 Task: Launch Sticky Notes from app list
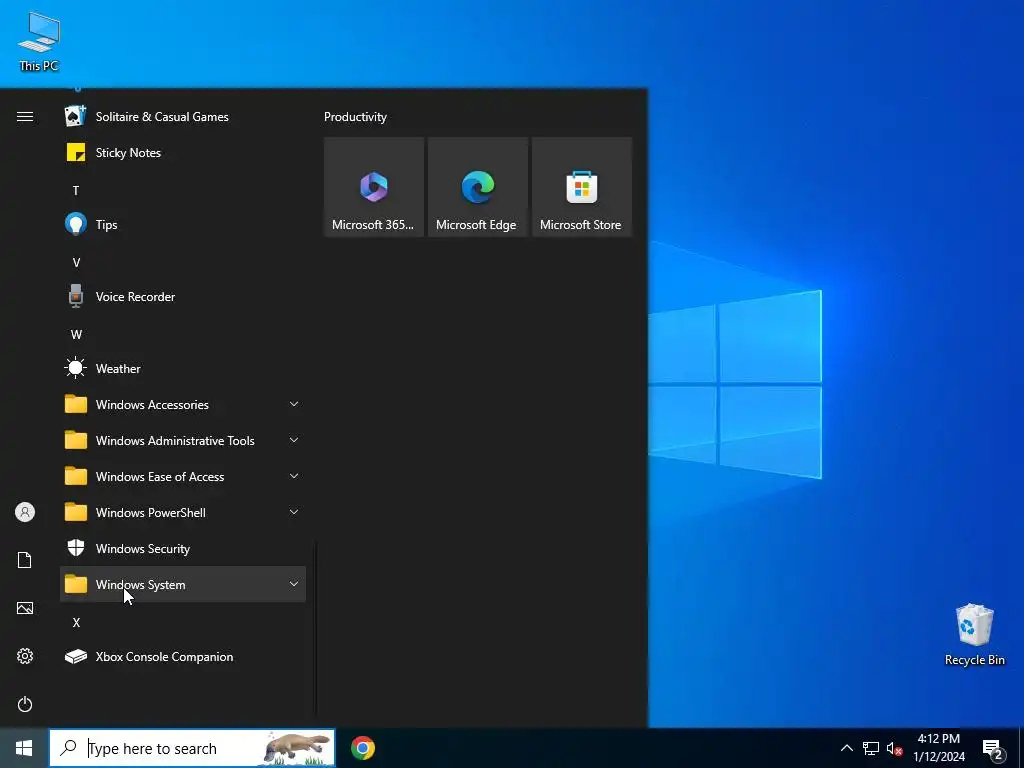click(183, 153)
